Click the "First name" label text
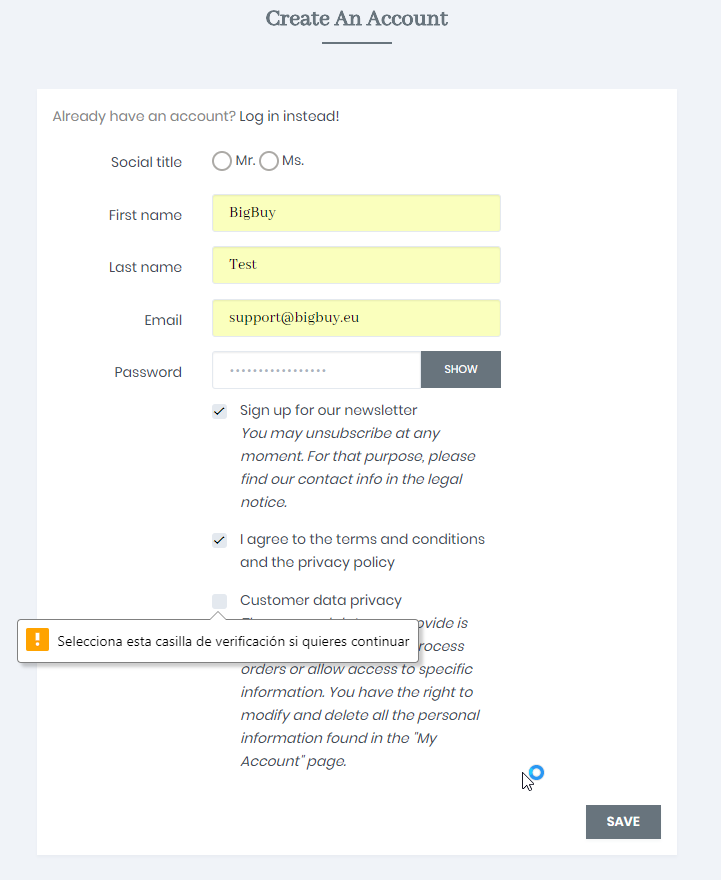This screenshot has width=721, height=880. 145,215
